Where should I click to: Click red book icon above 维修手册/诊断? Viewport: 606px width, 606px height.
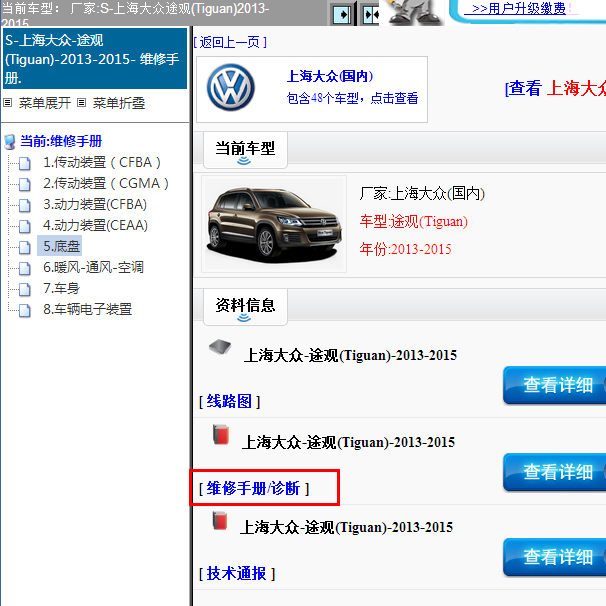pyautogui.click(x=221, y=434)
